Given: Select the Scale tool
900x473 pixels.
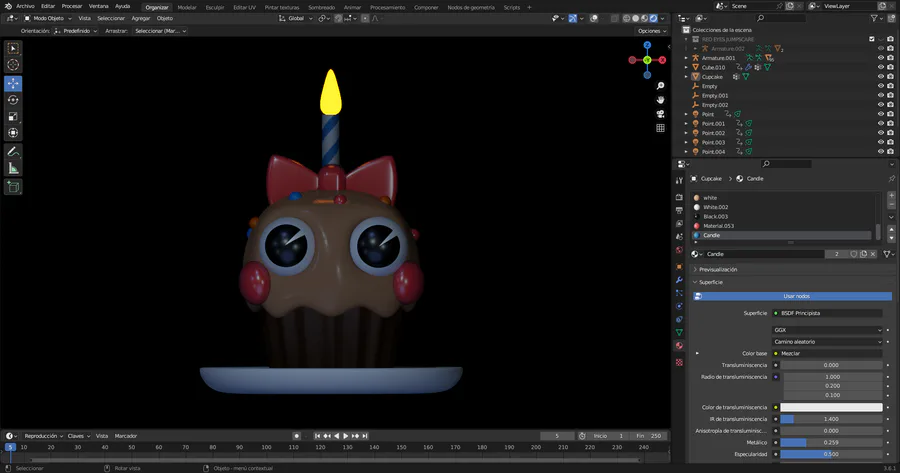Looking at the screenshot, I should 13,117.
